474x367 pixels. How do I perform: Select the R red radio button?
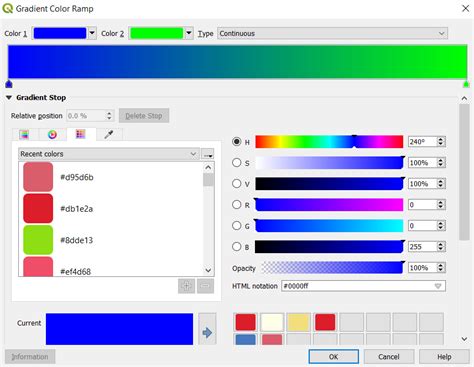tap(236, 205)
